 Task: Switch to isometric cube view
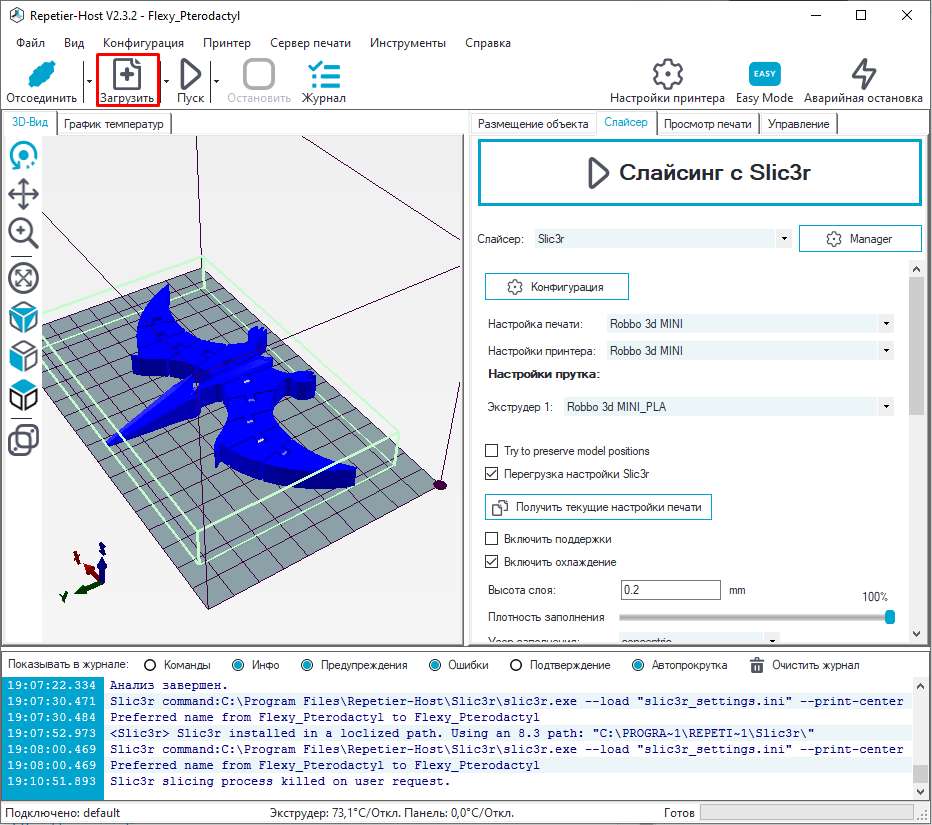coord(23,317)
